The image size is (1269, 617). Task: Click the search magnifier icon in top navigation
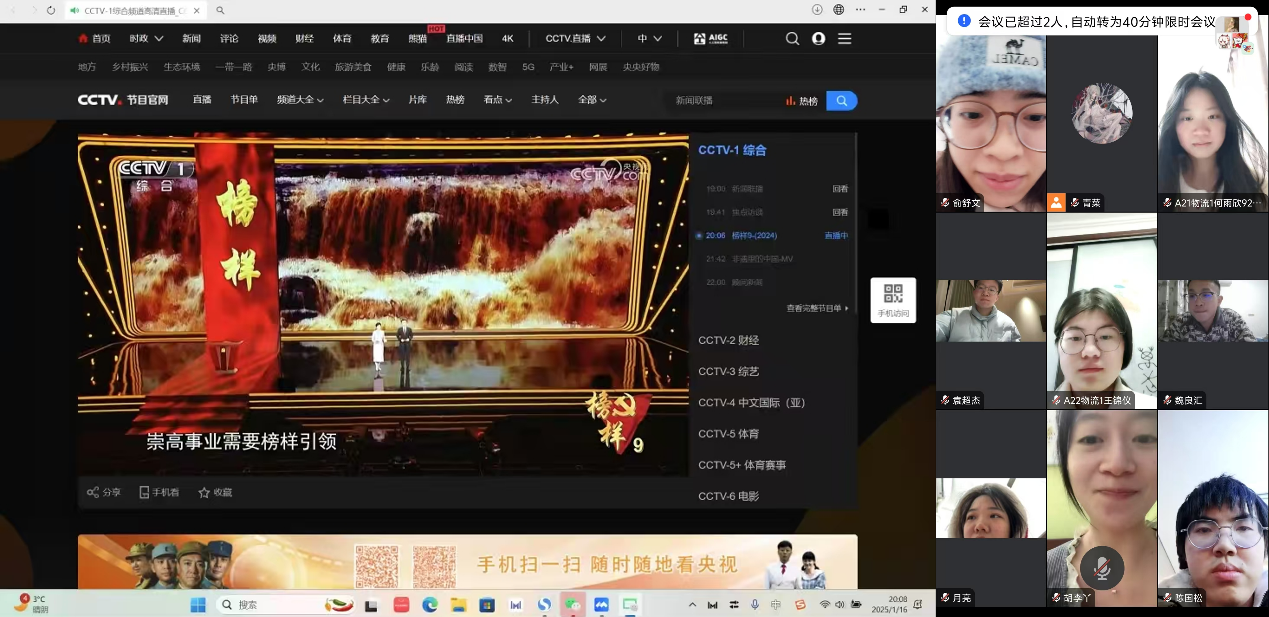click(792, 39)
